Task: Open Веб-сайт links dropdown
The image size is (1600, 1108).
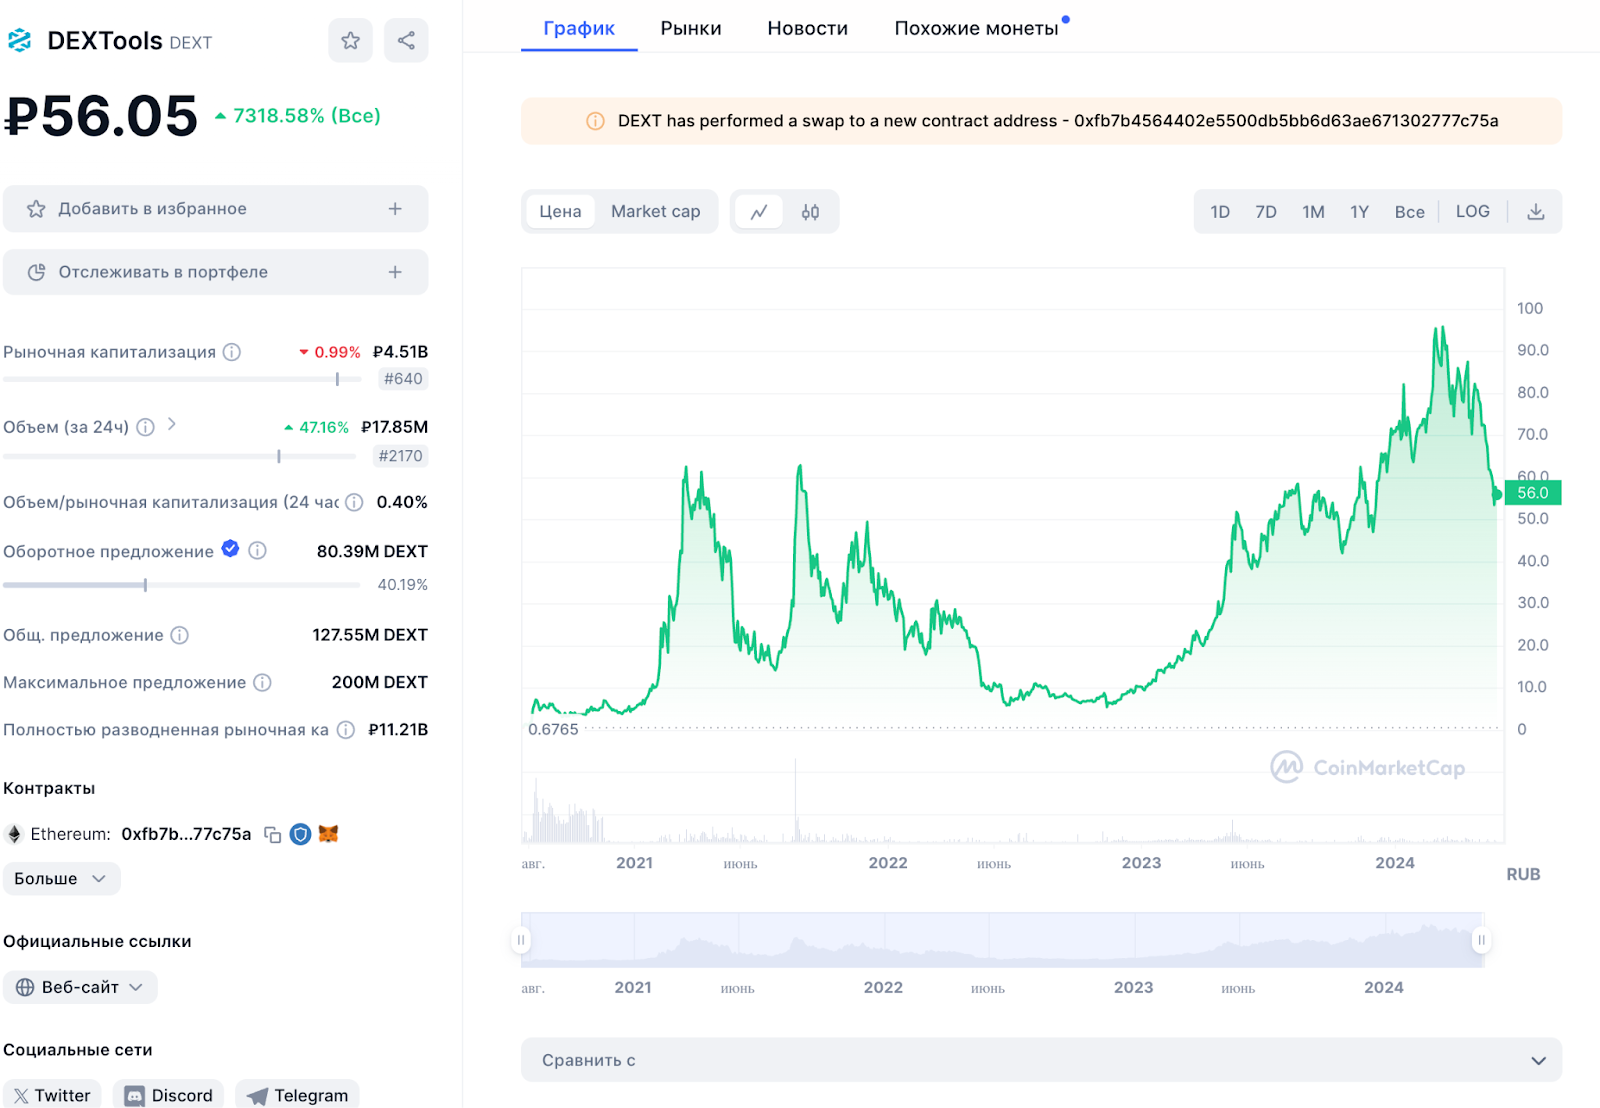Action: tap(80, 987)
